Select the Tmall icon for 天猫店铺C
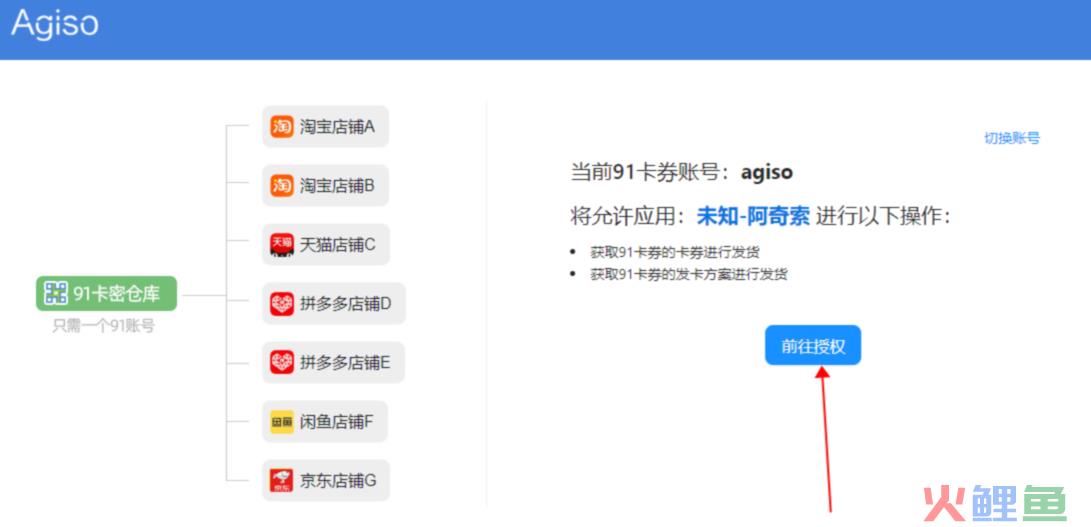 282,244
